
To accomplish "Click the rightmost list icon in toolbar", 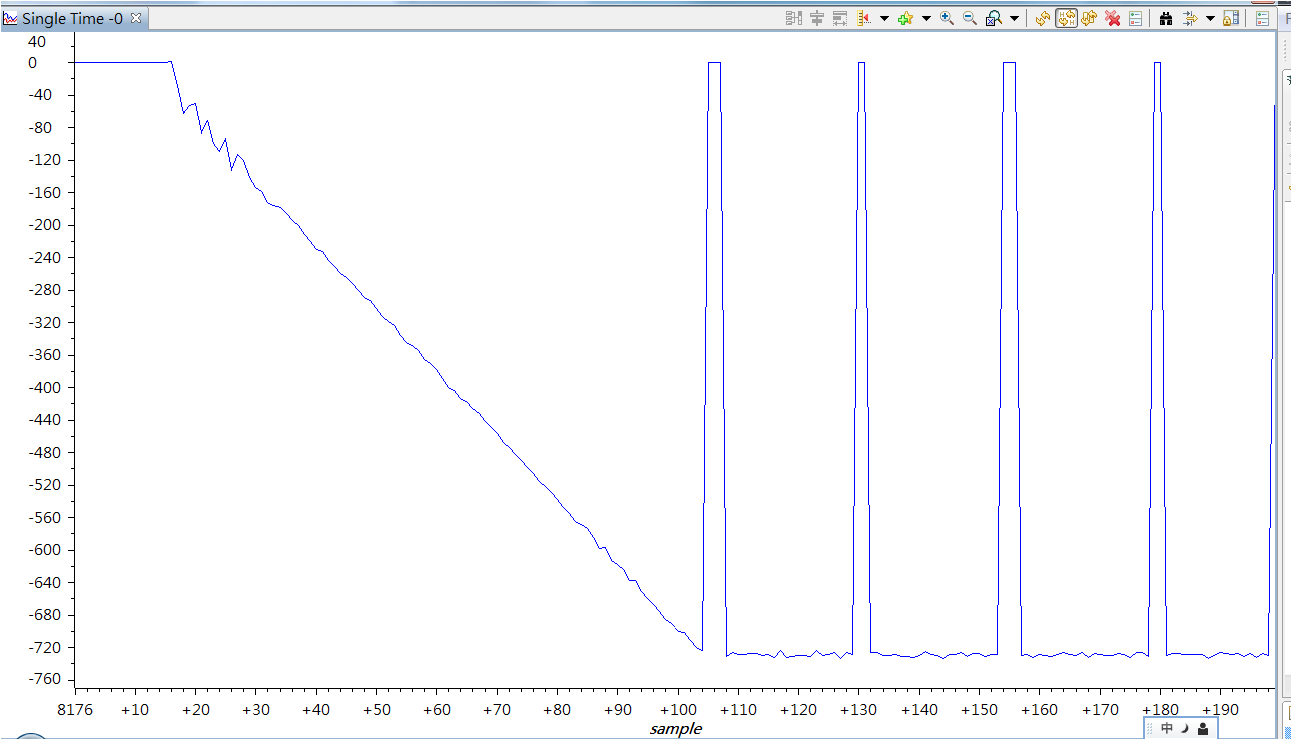I will point(1262,18).
